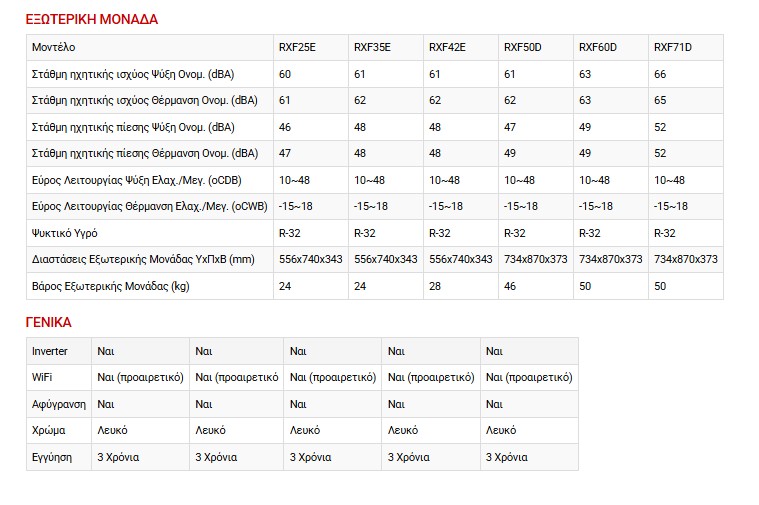Click the Inverter row label
The image size is (759, 505).
(50, 351)
